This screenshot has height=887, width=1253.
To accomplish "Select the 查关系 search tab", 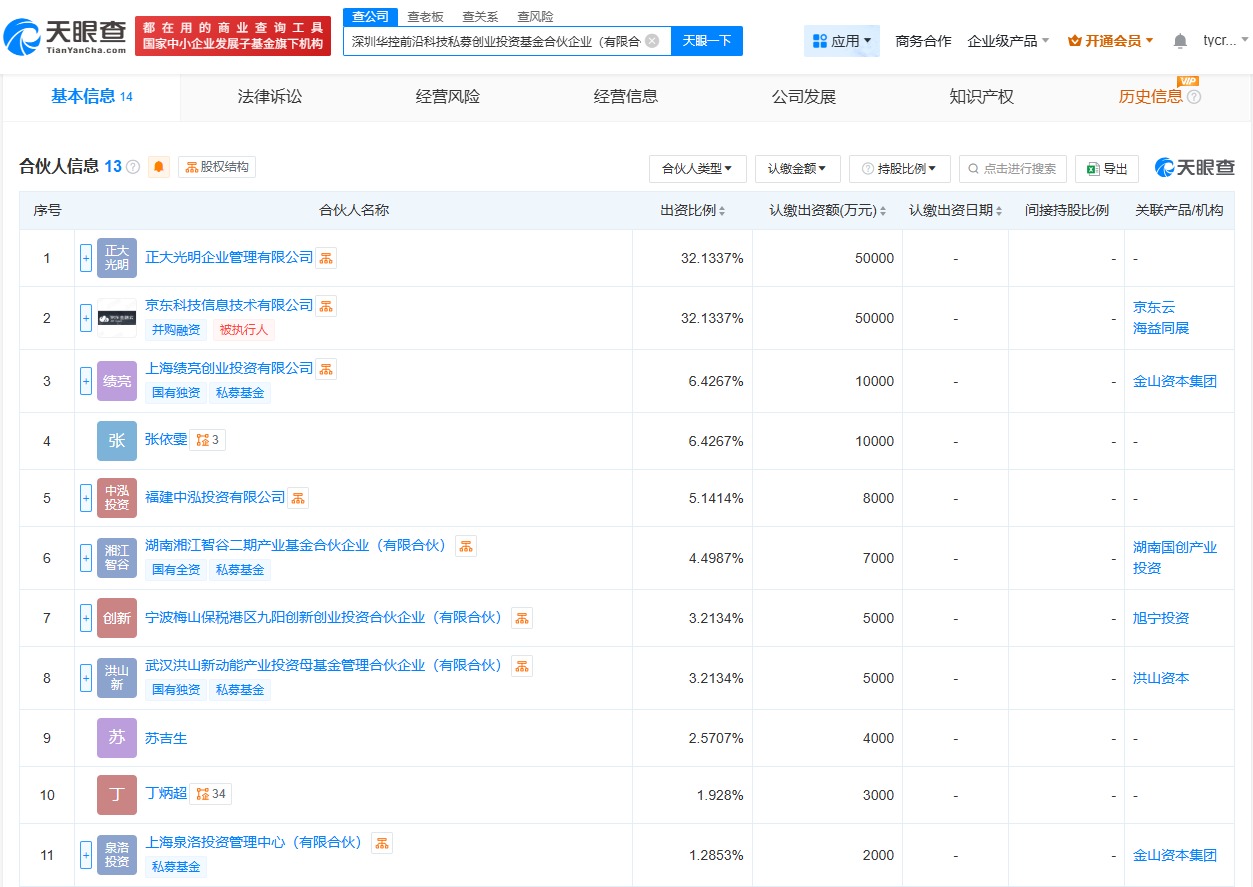I will pyautogui.click(x=480, y=17).
